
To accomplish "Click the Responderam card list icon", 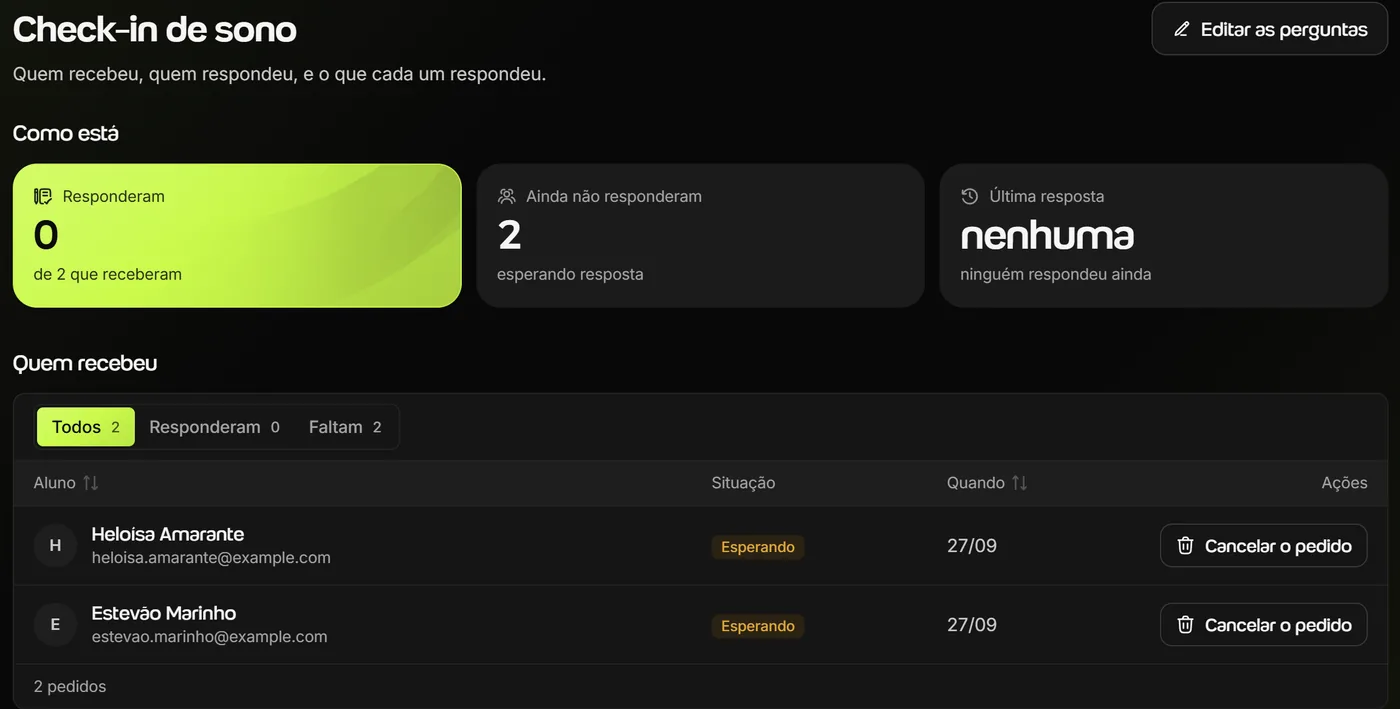I will point(43,196).
